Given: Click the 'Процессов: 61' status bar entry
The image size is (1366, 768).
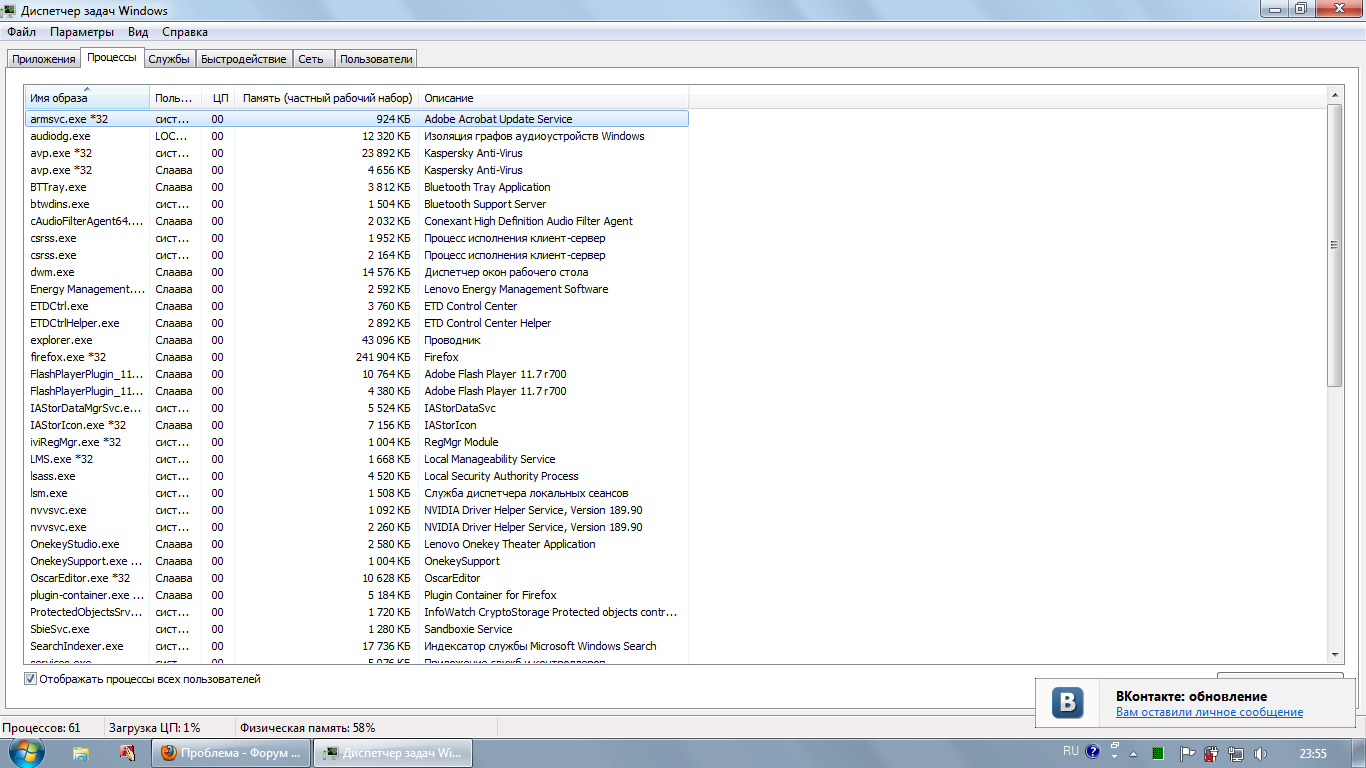Looking at the screenshot, I should click(41, 728).
